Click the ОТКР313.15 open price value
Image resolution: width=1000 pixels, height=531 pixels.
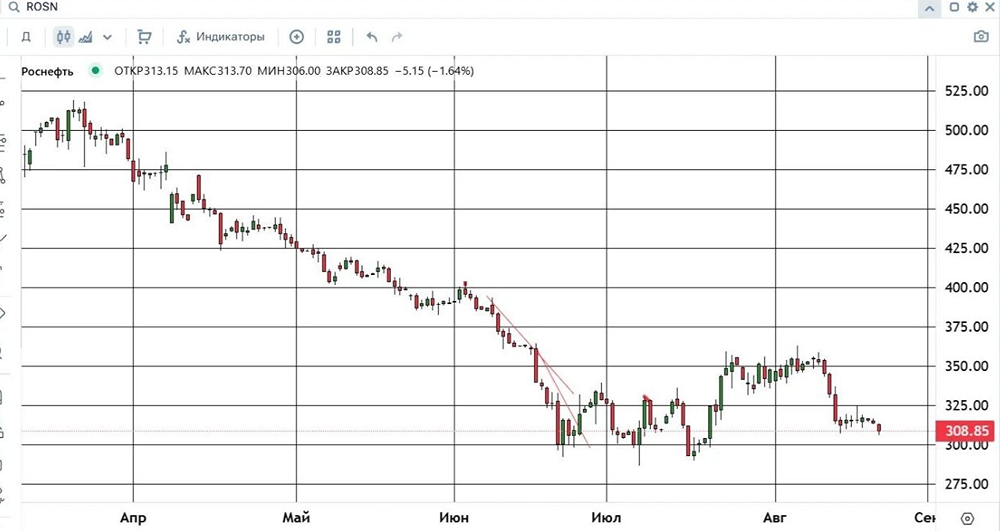146,71
